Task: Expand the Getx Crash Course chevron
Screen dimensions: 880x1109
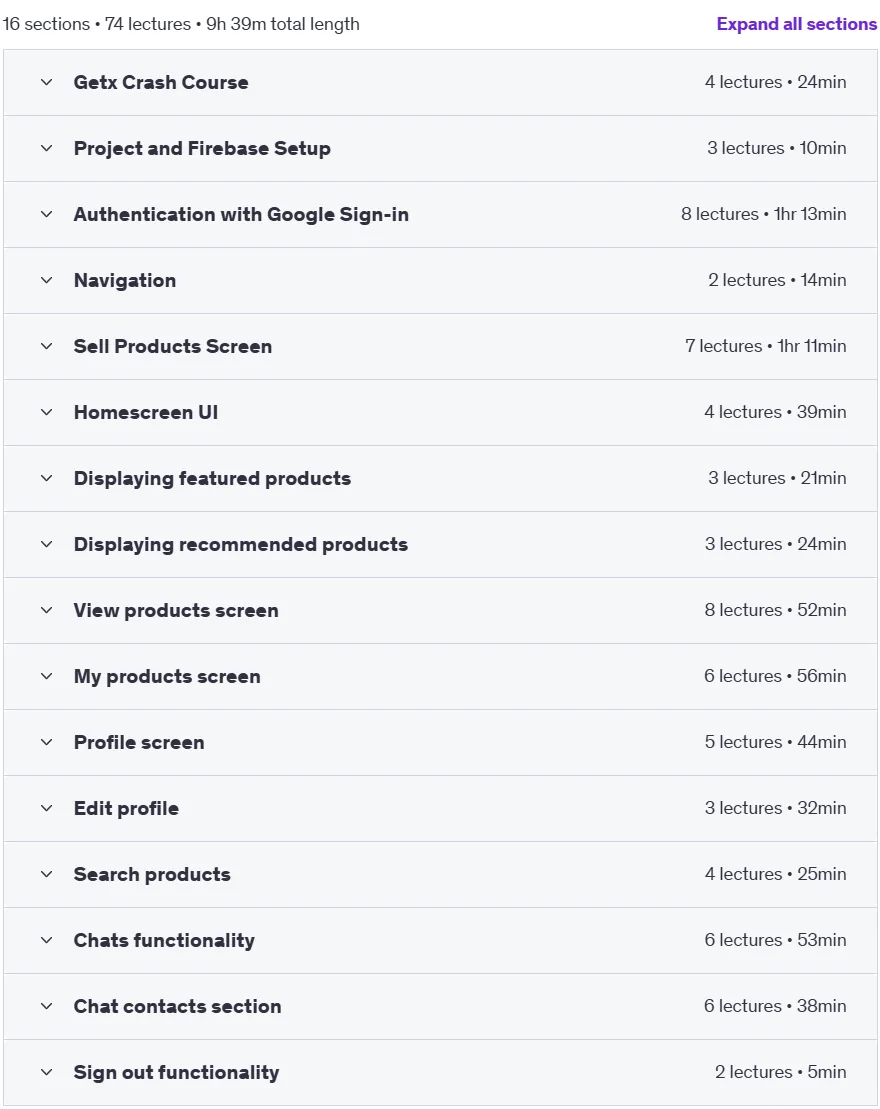Action: click(47, 82)
